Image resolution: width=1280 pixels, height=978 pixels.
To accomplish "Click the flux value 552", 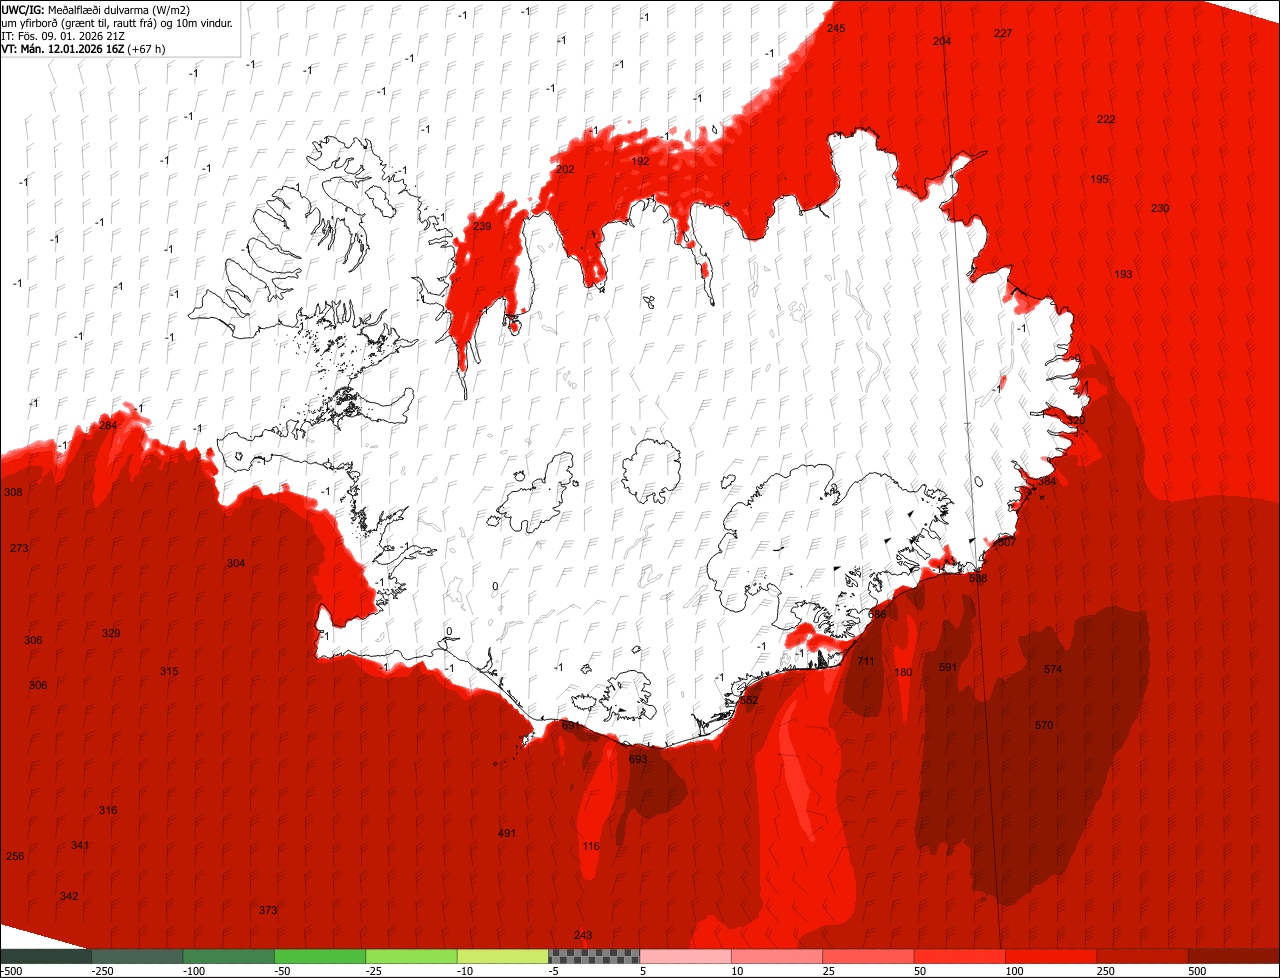I will [749, 700].
